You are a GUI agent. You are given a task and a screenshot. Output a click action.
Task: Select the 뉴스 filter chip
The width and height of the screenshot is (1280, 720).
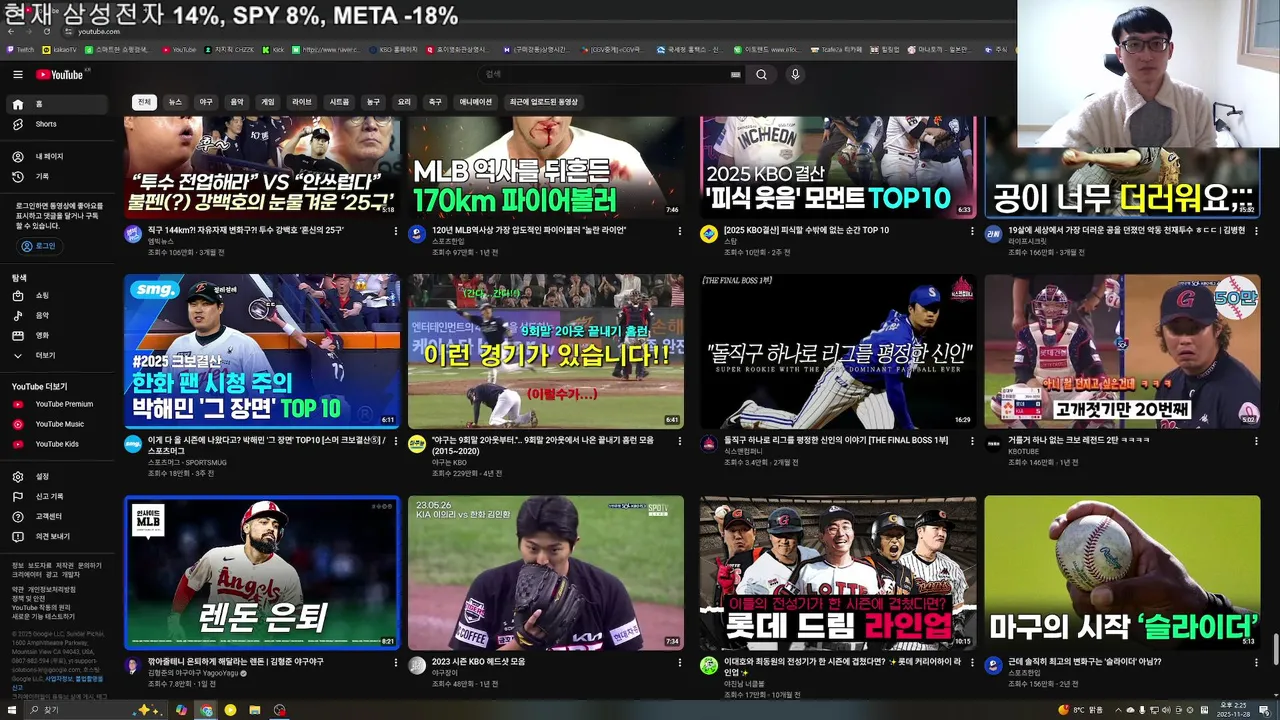(175, 102)
